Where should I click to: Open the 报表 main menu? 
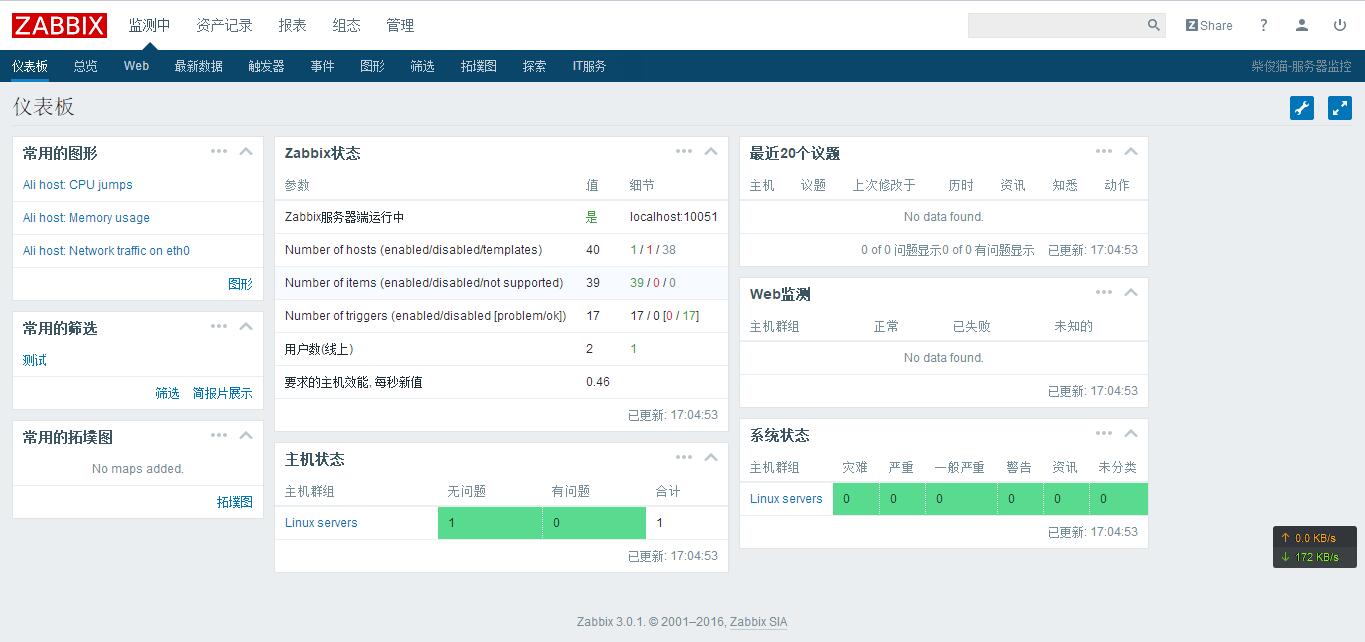(292, 25)
